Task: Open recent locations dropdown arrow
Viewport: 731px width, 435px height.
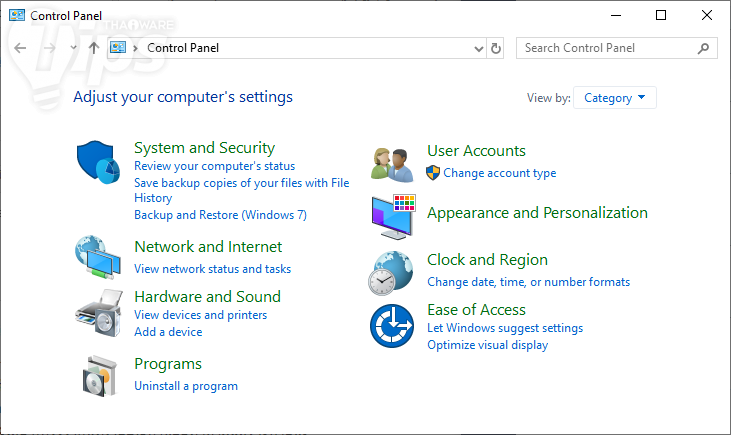Action: 73,48
